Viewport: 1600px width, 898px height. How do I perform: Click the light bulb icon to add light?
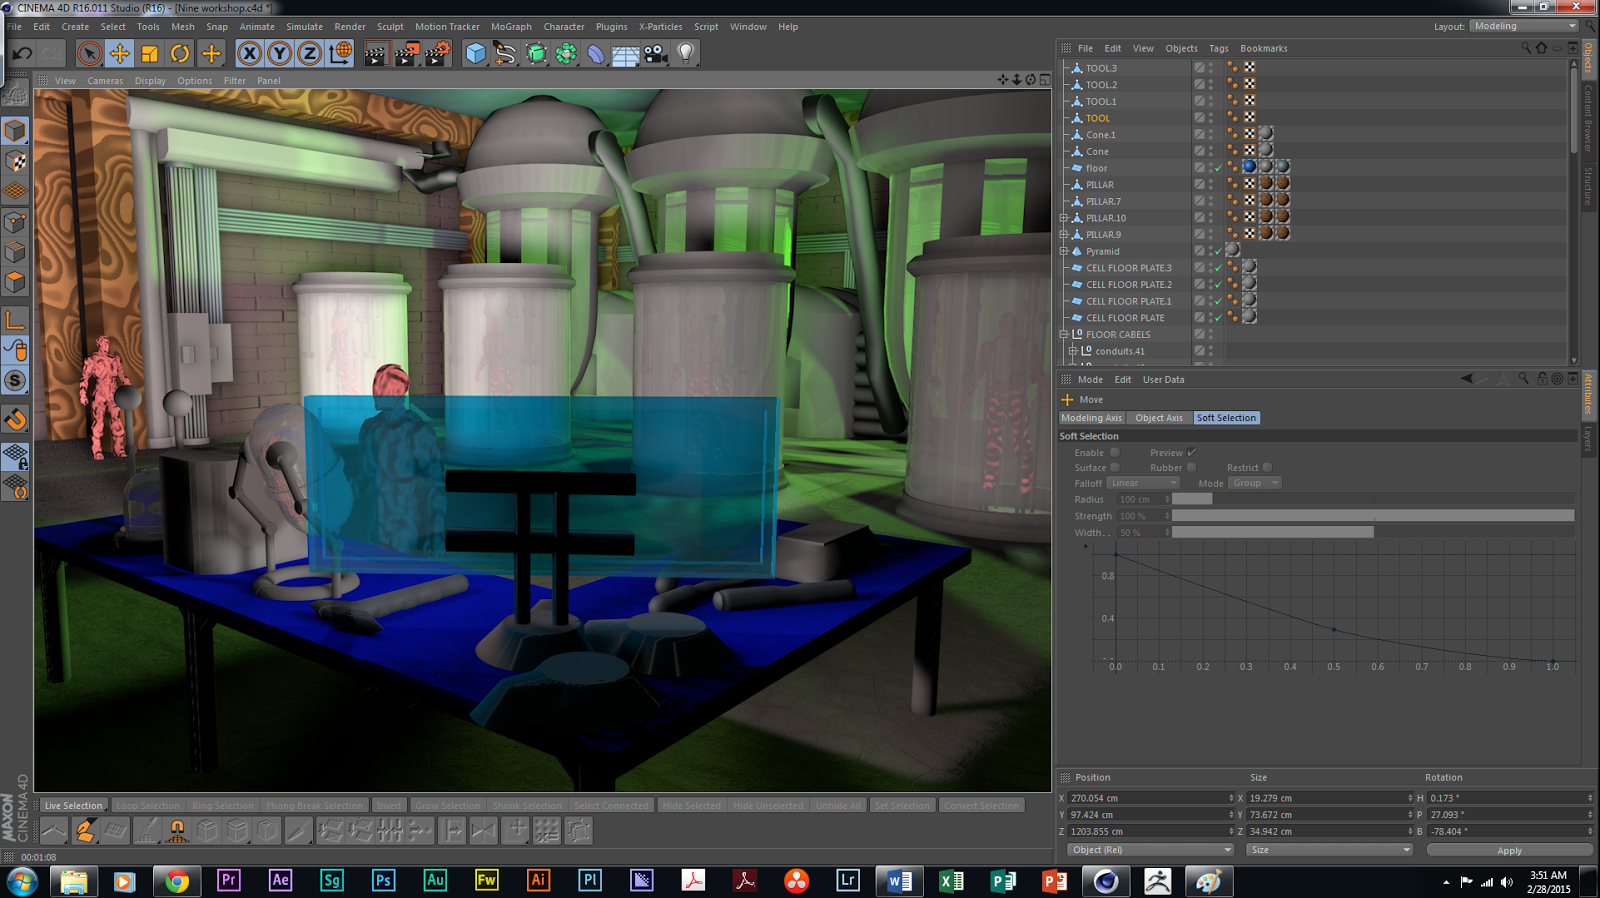(x=686, y=54)
